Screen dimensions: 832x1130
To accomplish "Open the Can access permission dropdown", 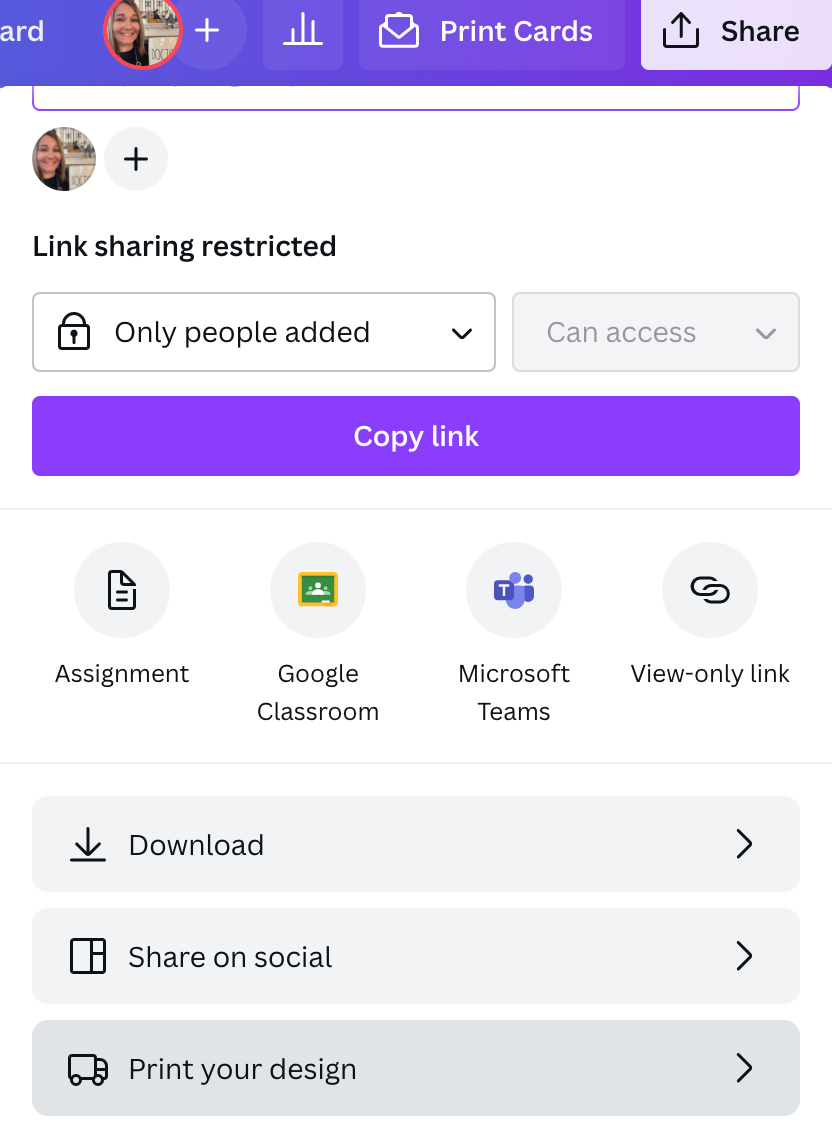I will click(655, 332).
